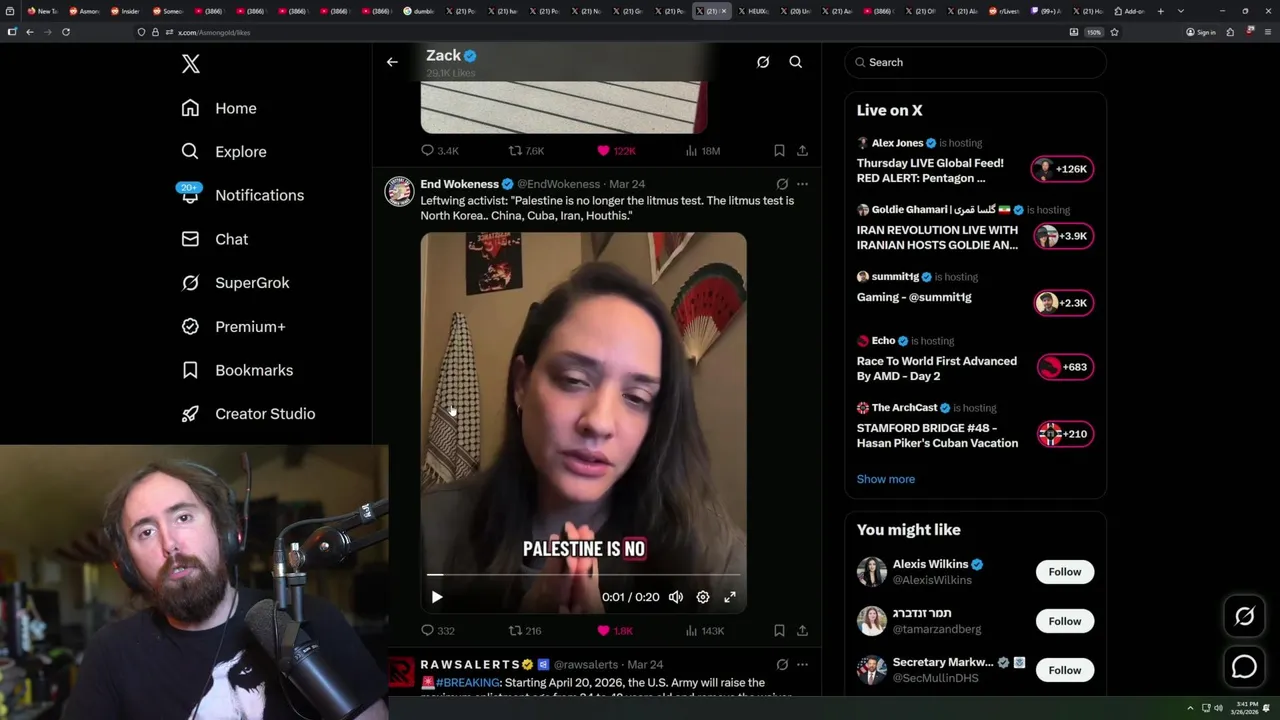Open a new browser tab

coord(1160,11)
